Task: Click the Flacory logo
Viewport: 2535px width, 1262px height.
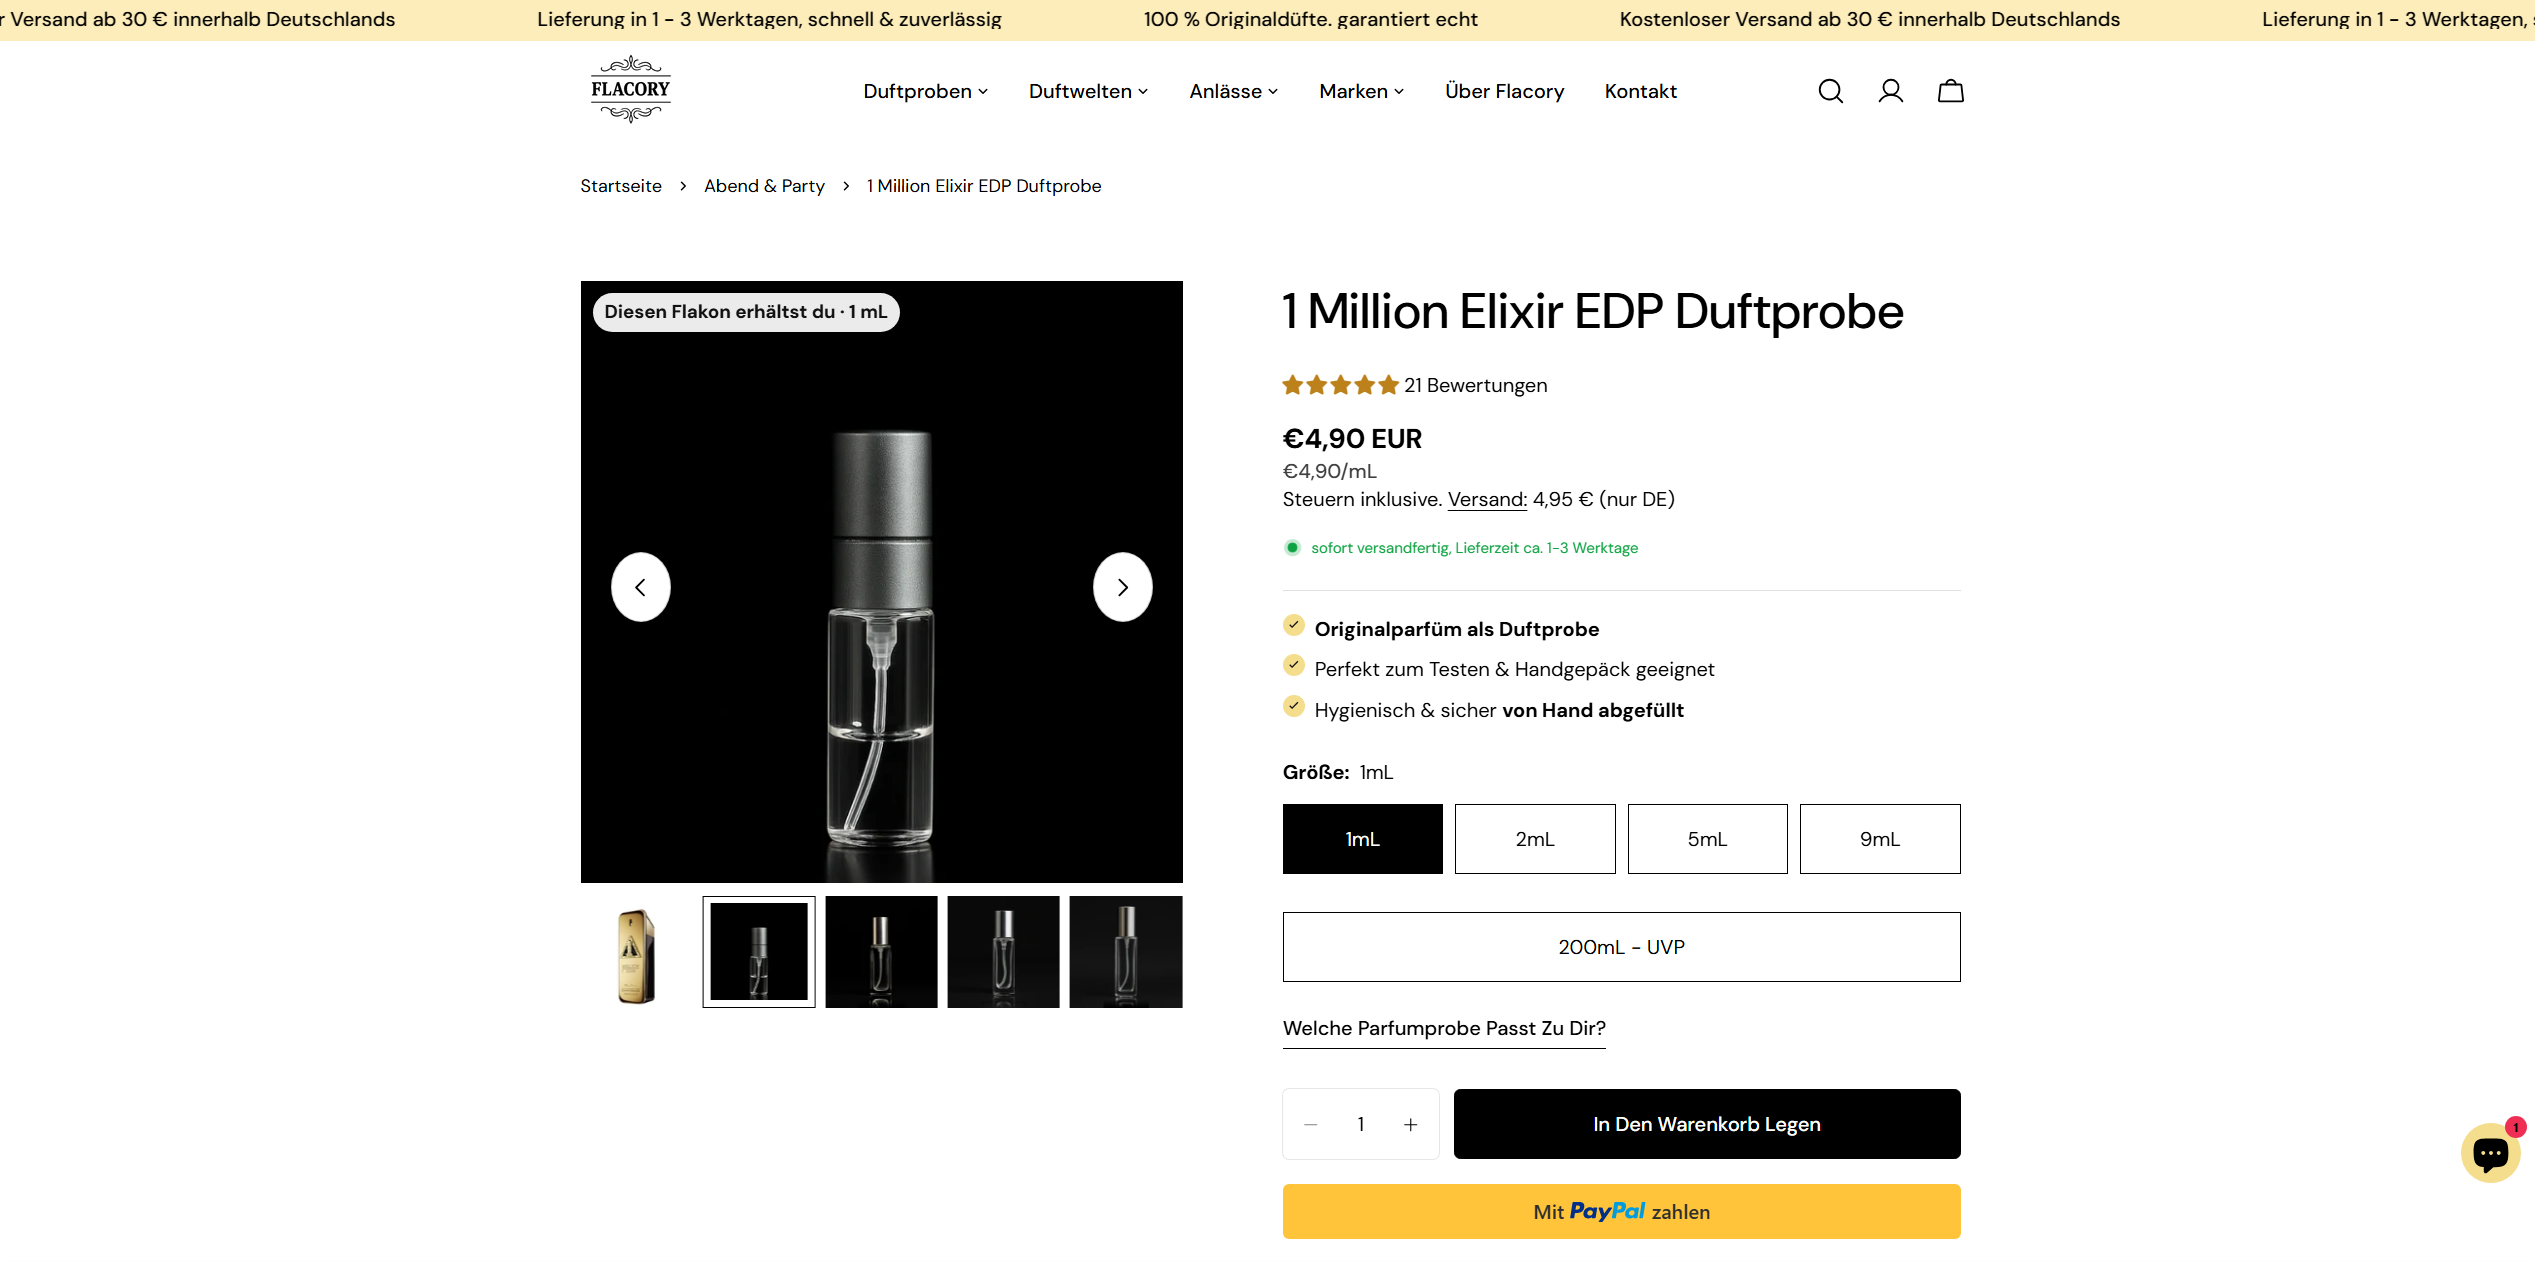Action: point(629,91)
